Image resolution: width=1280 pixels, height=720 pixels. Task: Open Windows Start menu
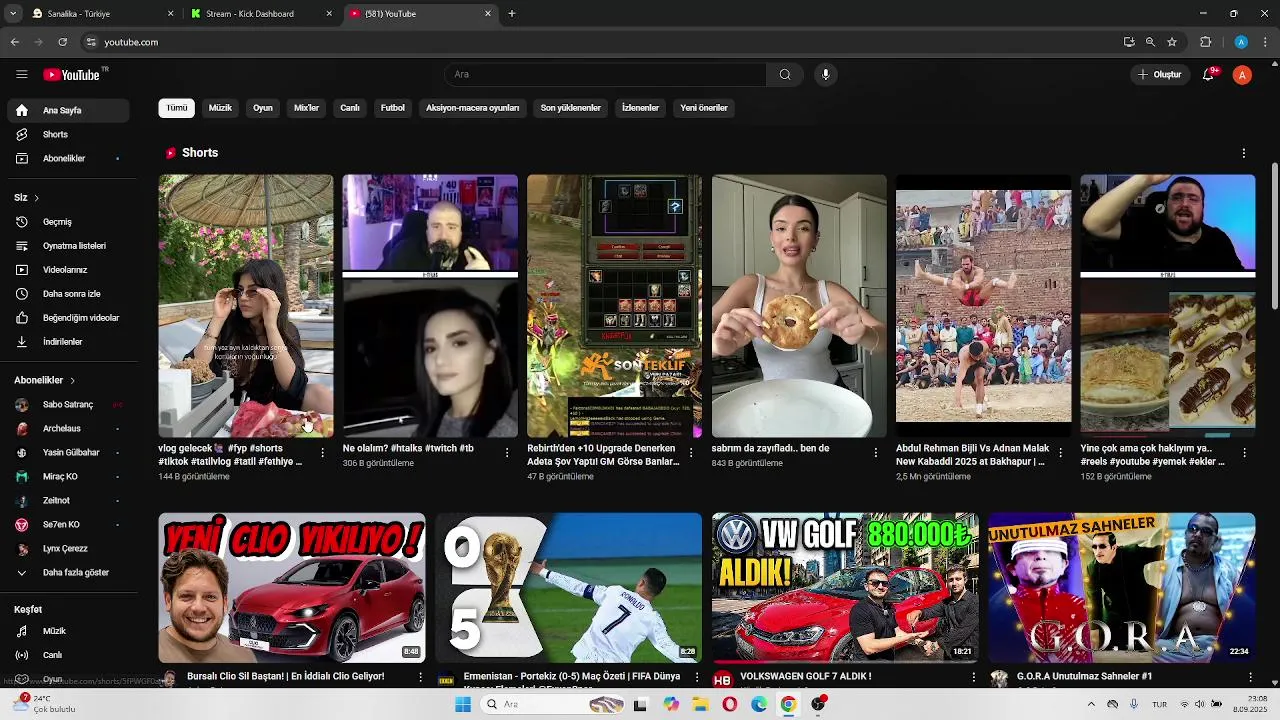(x=462, y=704)
